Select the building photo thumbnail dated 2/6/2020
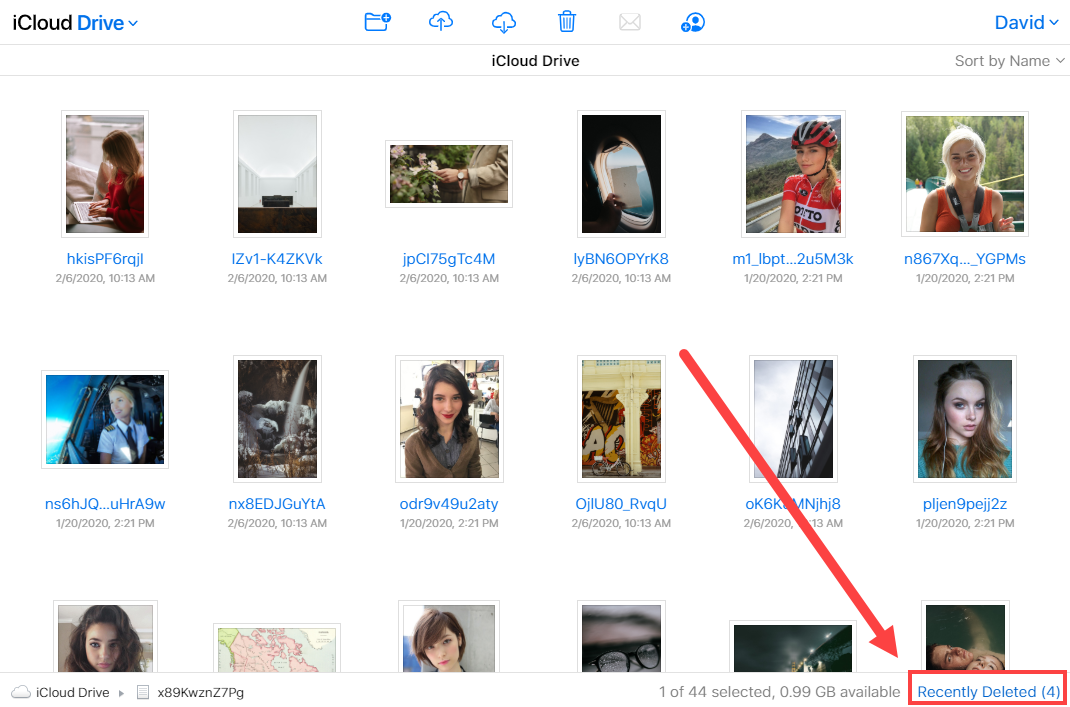 (x=793, y=419)
